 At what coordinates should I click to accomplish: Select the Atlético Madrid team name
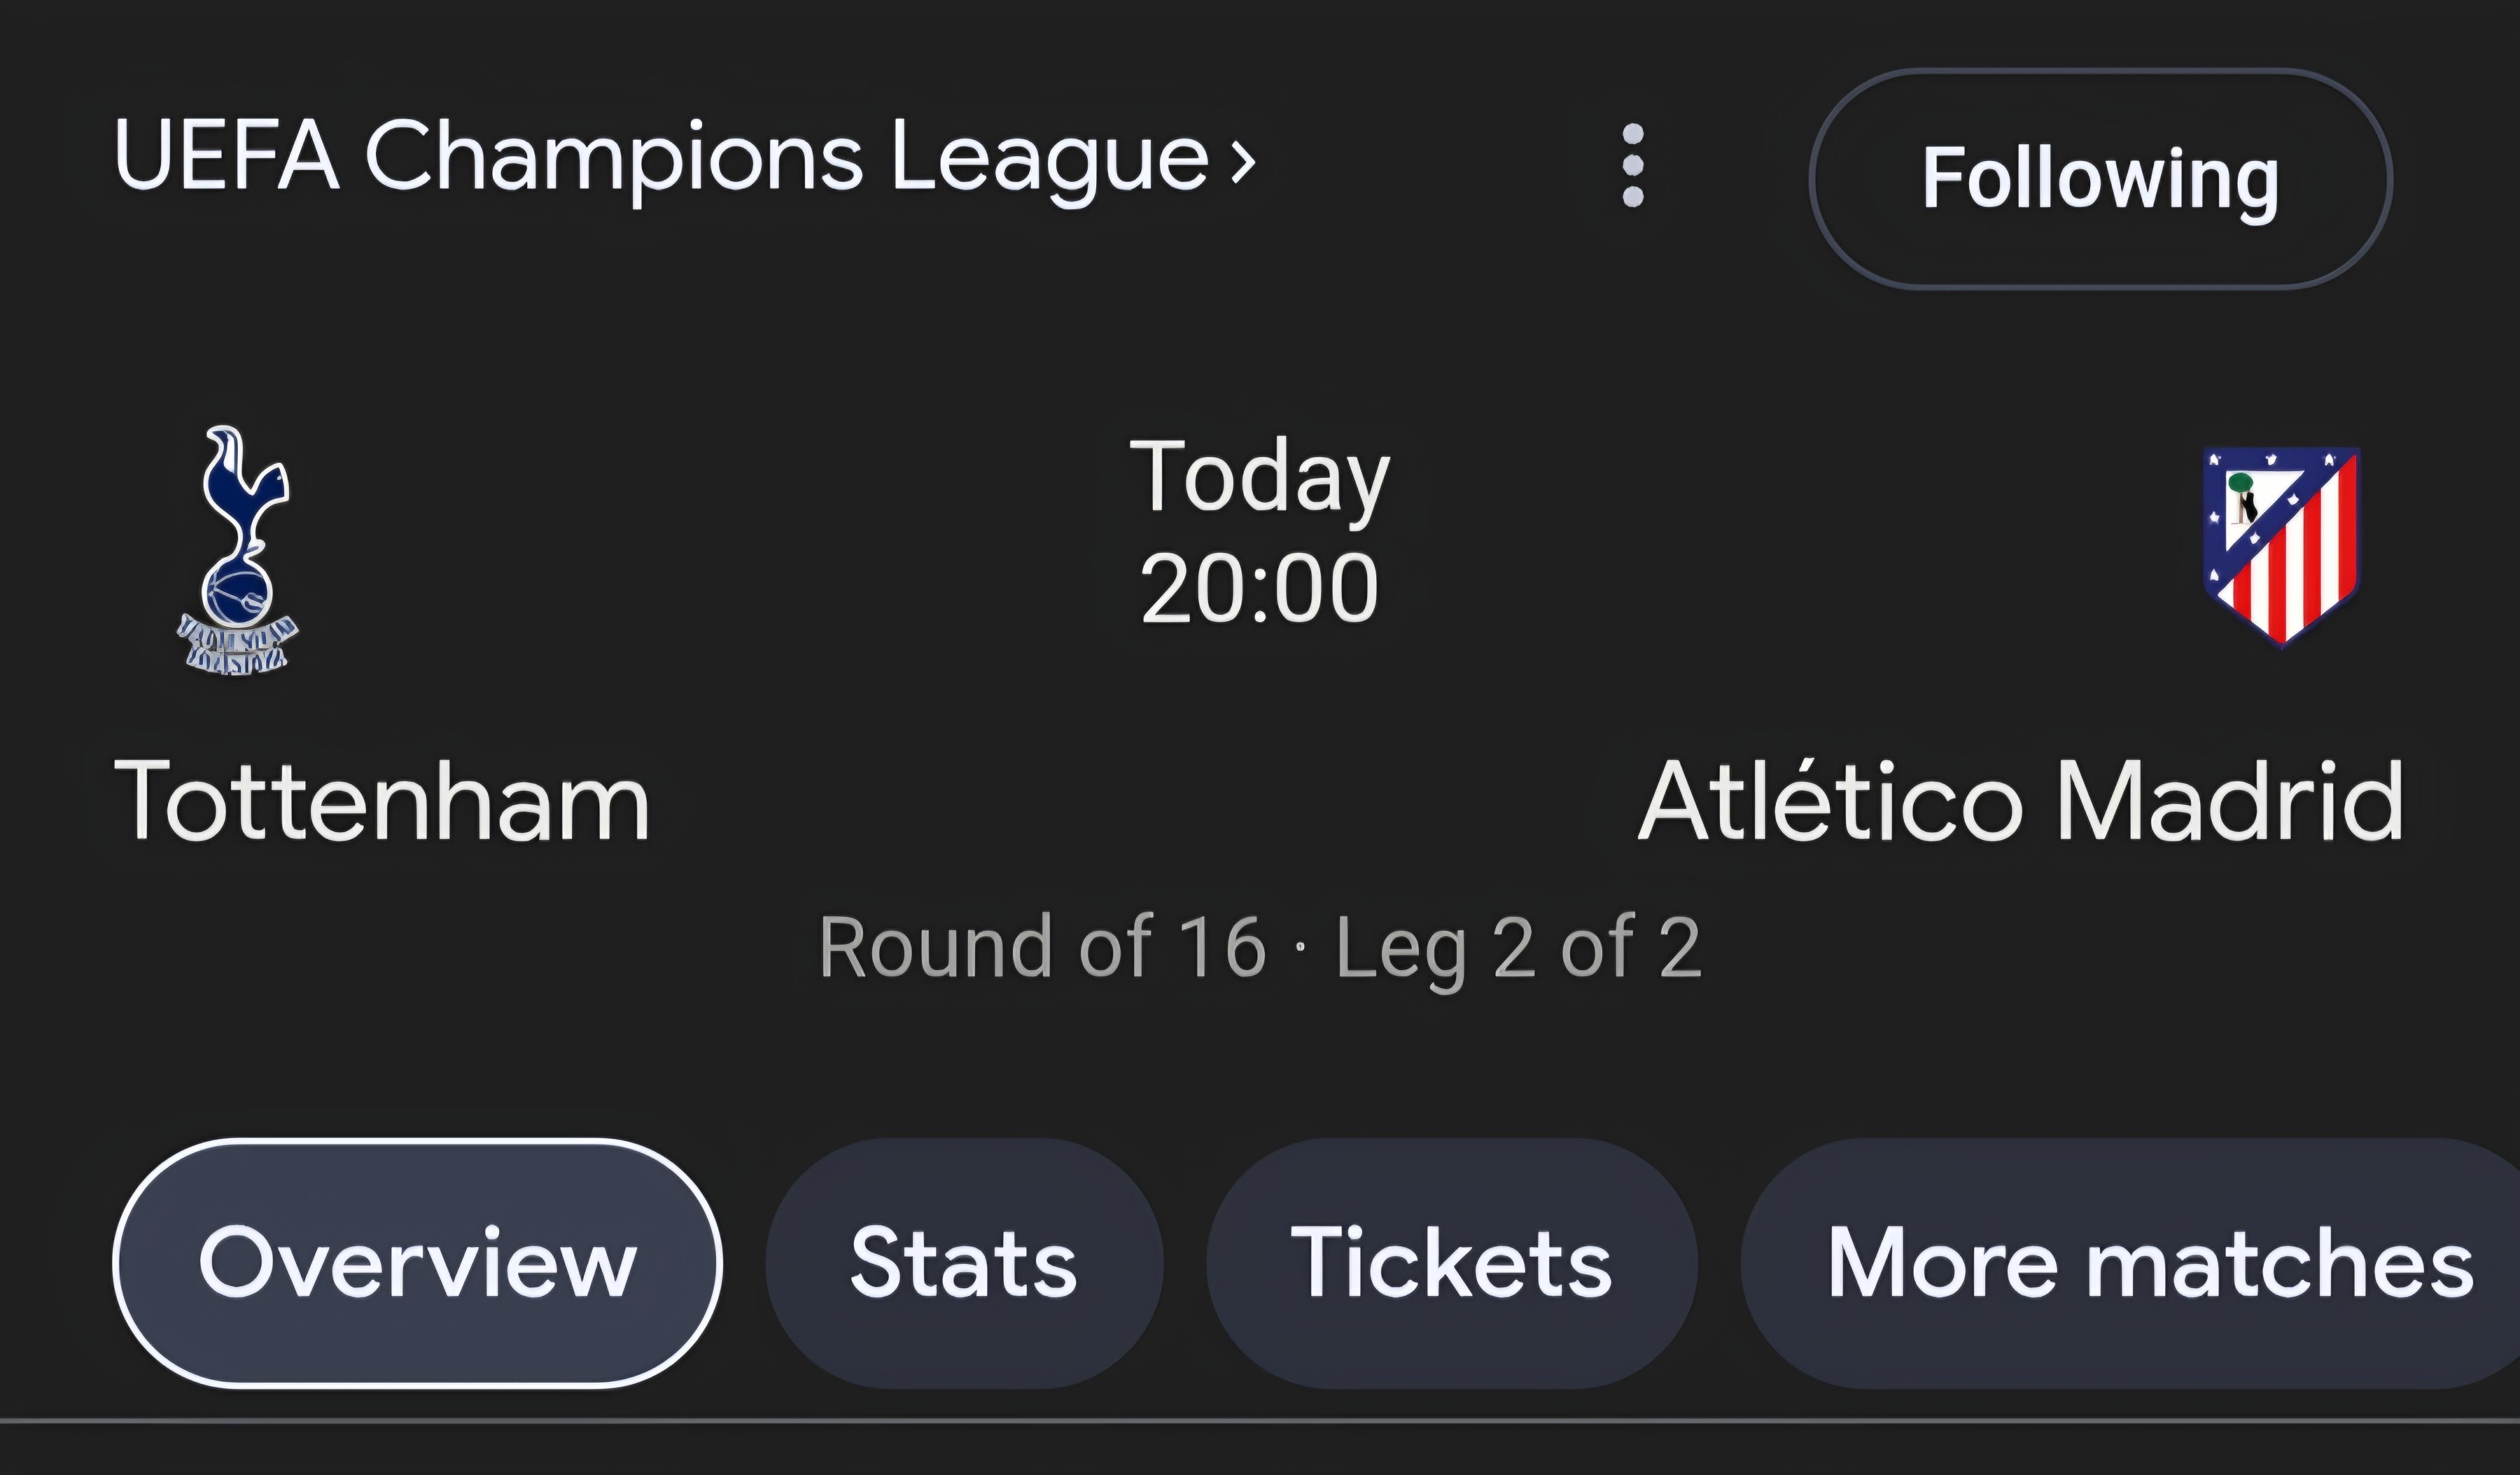point(2020,801)
